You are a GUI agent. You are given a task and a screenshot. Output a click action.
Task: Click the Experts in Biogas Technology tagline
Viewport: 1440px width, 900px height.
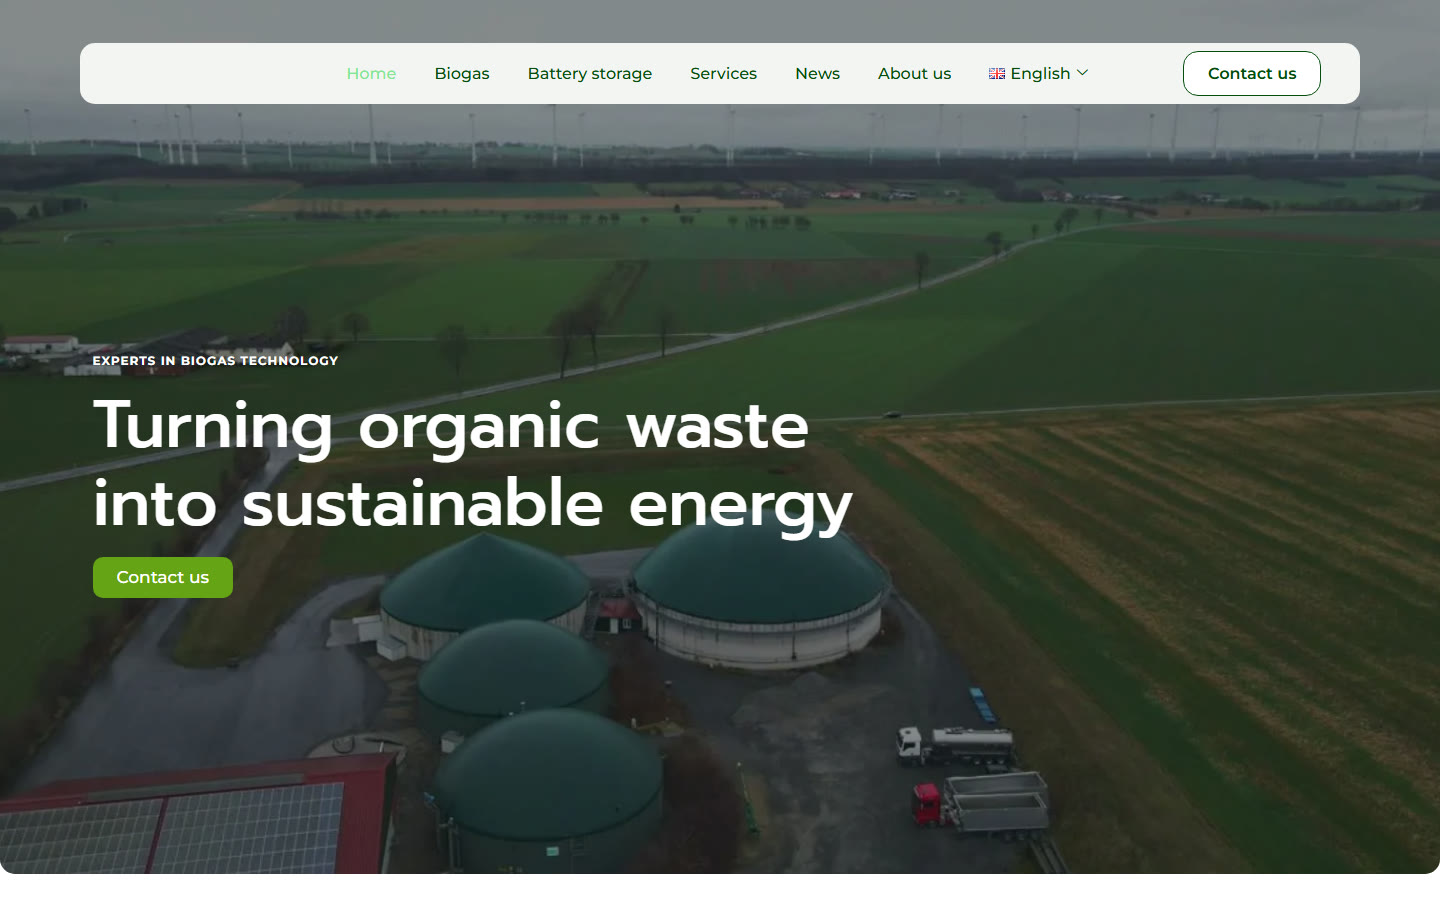(215, 361)
